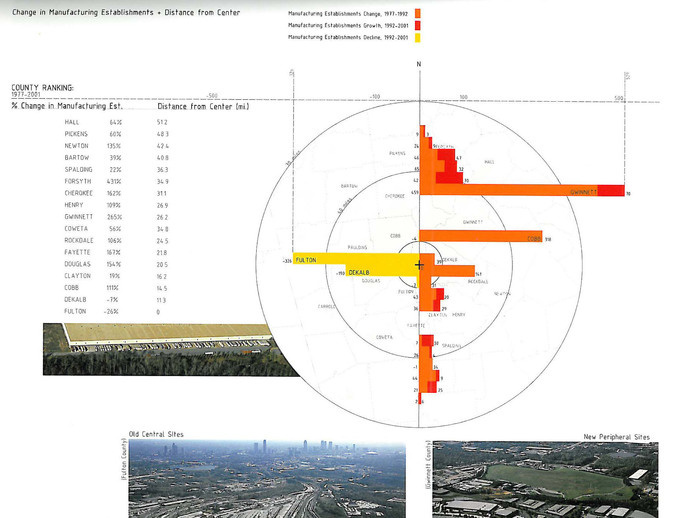The height and width of the screenshot is (518, 692).
Task: Click the title 'Change in Manufacturing Establishments + Distance from Center'
Action: pos(126,12)
